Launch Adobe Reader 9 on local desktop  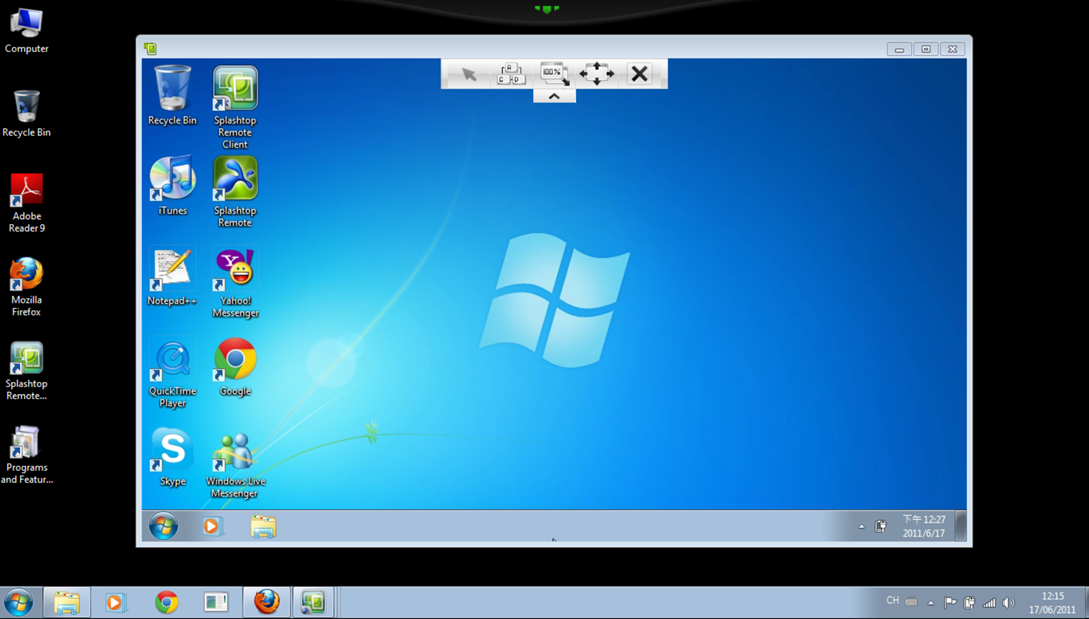pyautogui.click(x=26, y=203)
